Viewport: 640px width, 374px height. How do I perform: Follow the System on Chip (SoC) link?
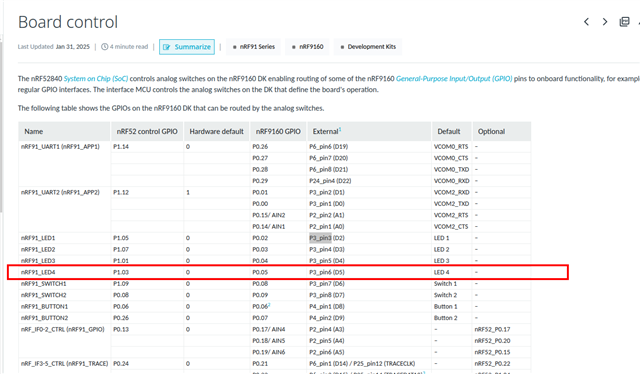(x=96, y=78)
